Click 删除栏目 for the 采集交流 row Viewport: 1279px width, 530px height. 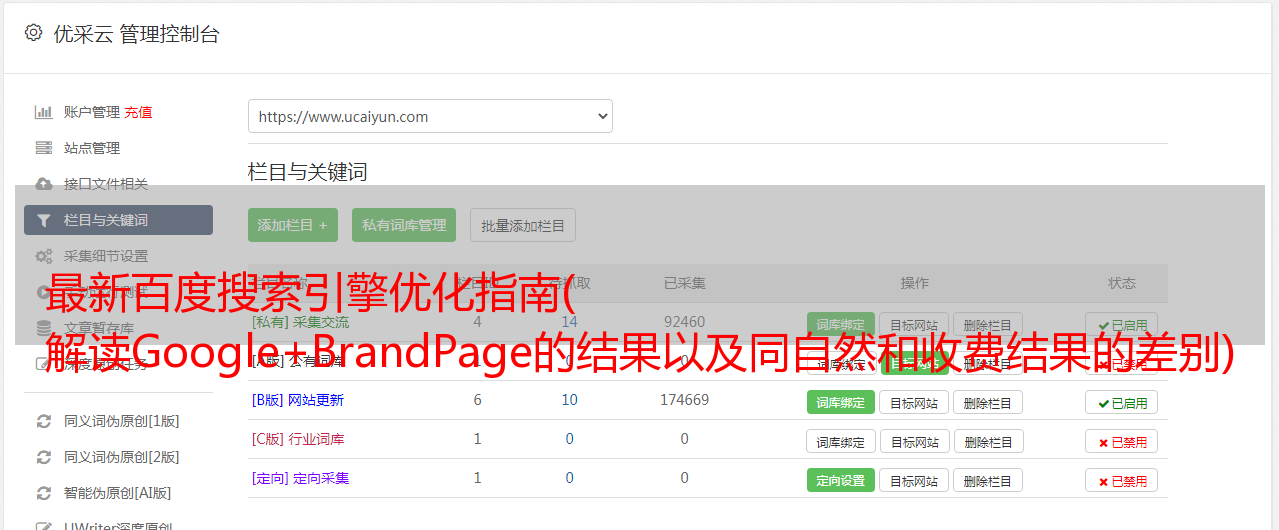click(x=988, y=325)
